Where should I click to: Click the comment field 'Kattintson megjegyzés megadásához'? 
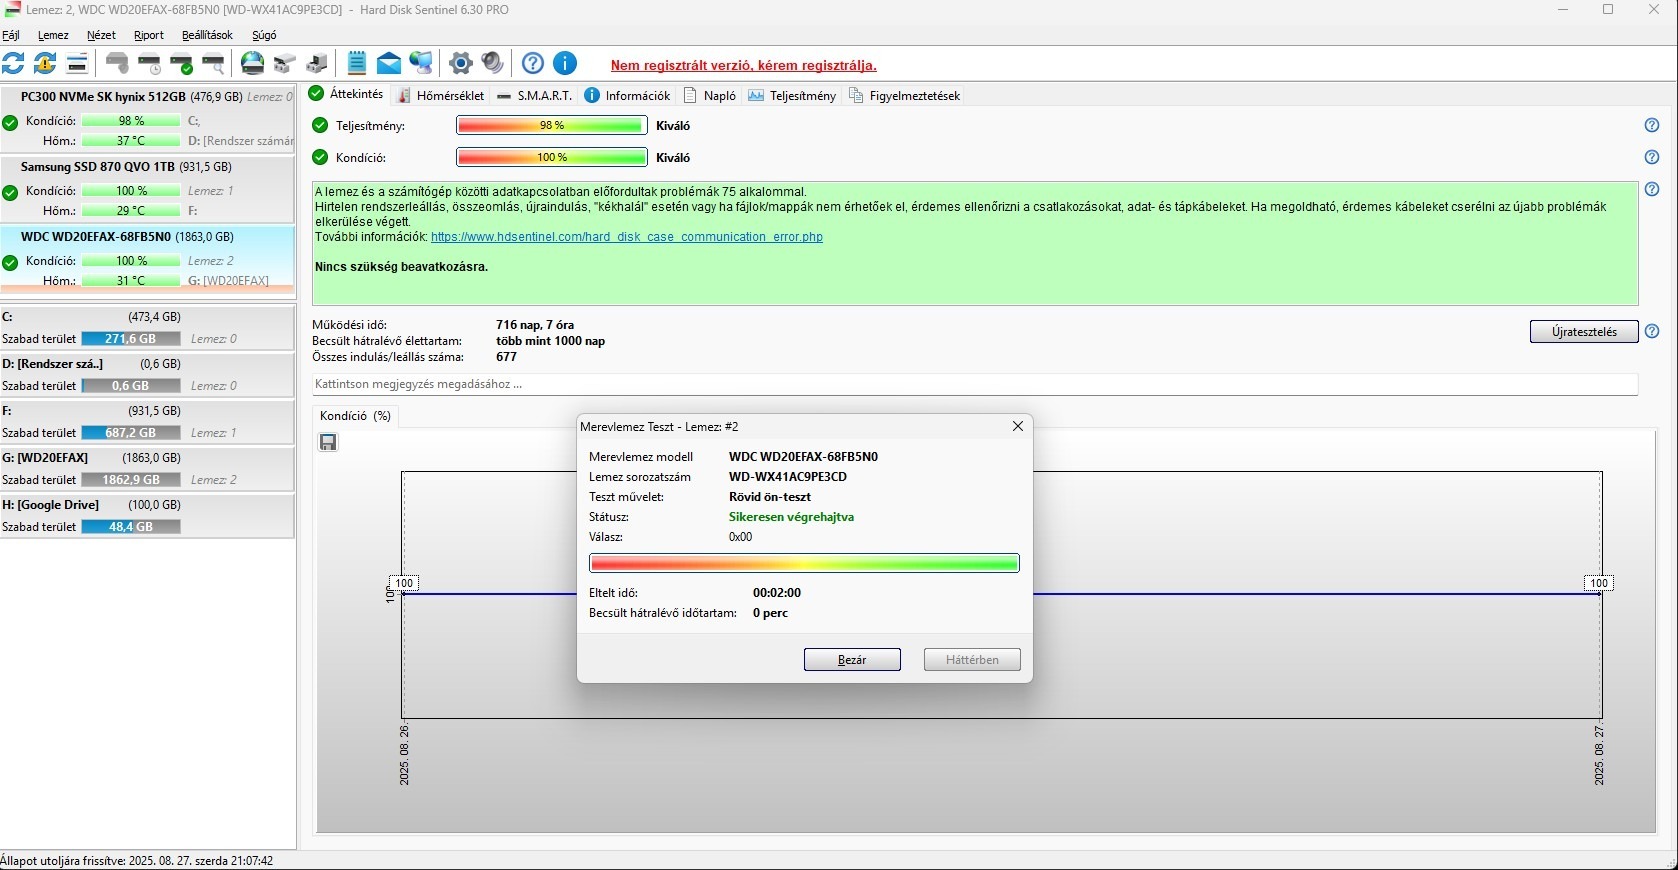[975, 384]
